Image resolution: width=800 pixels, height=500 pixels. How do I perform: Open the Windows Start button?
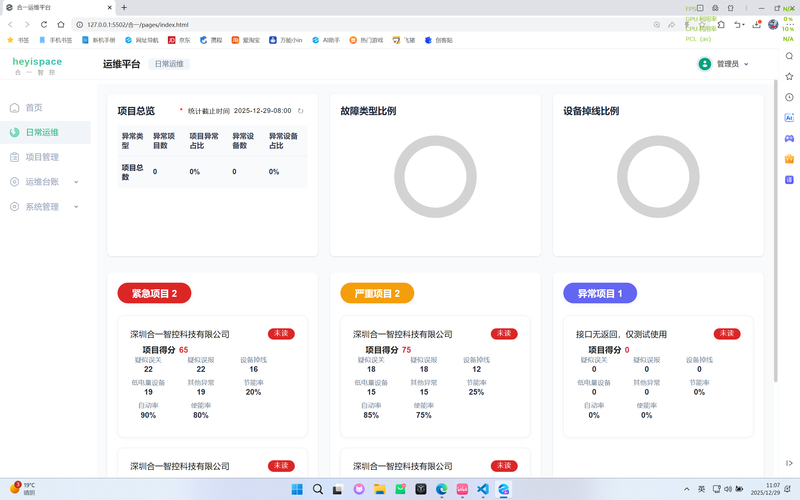pyautogui.click(x=297, y=489)
